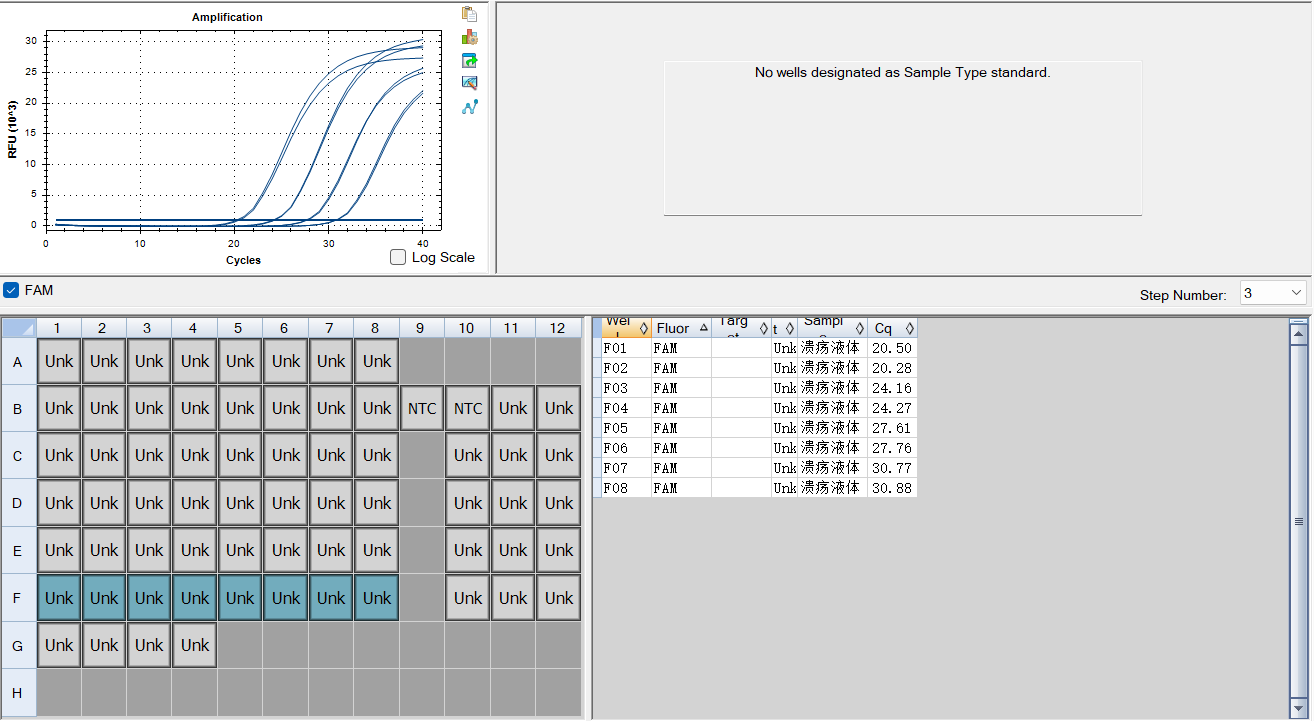Select NTC well B10

468,408
